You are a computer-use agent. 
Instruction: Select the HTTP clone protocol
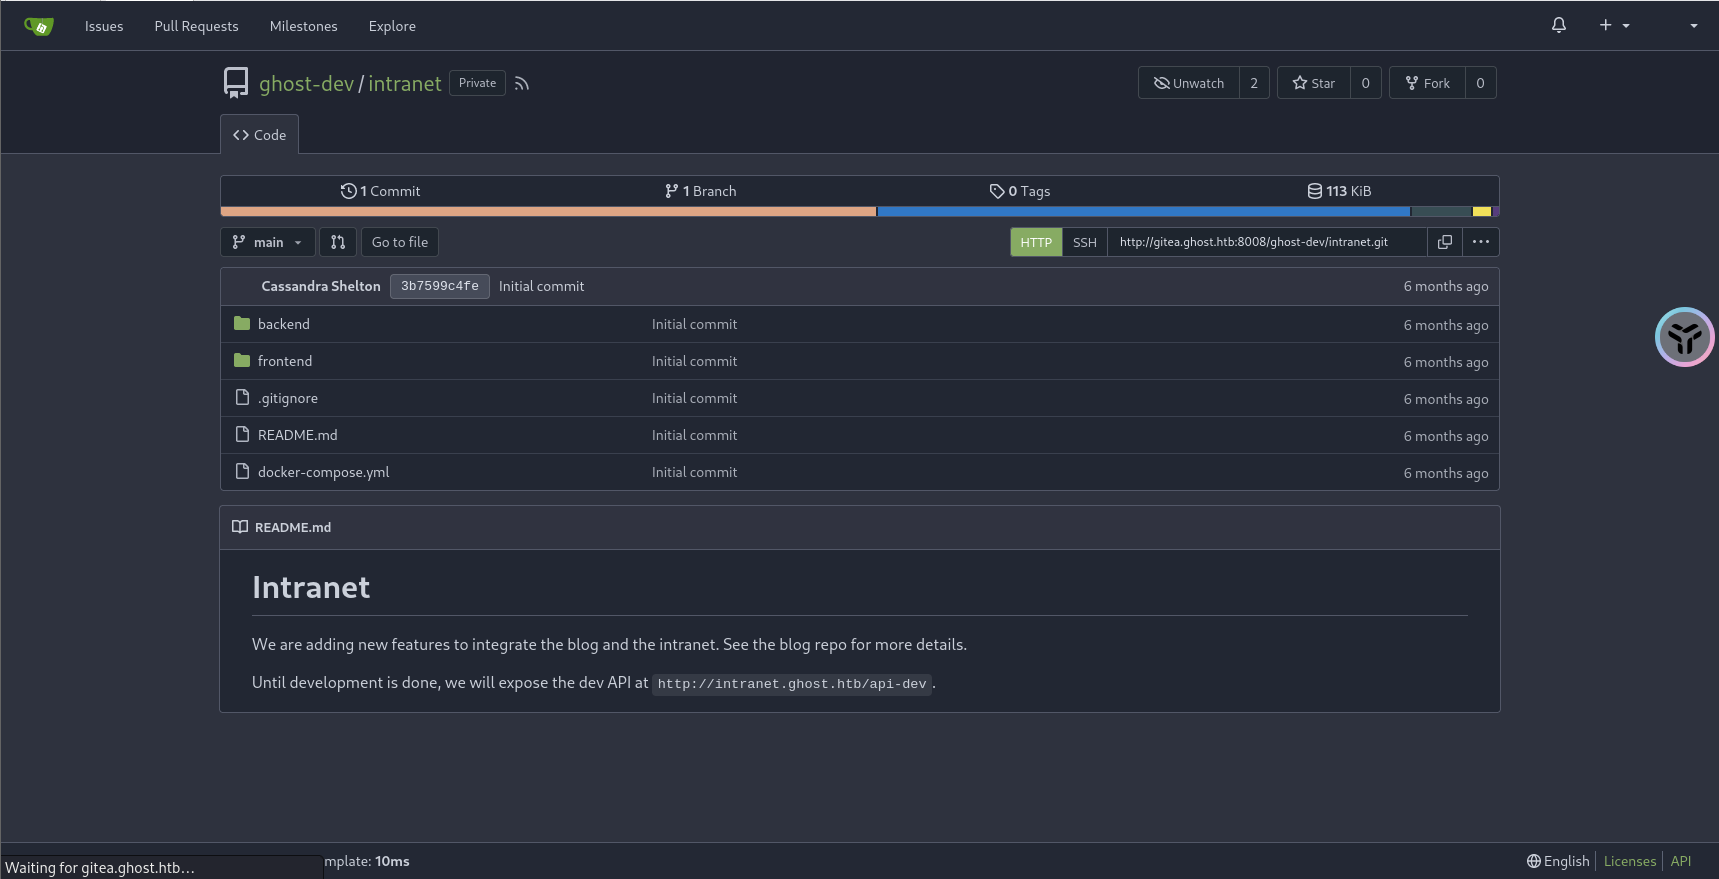click(1036, 242)
